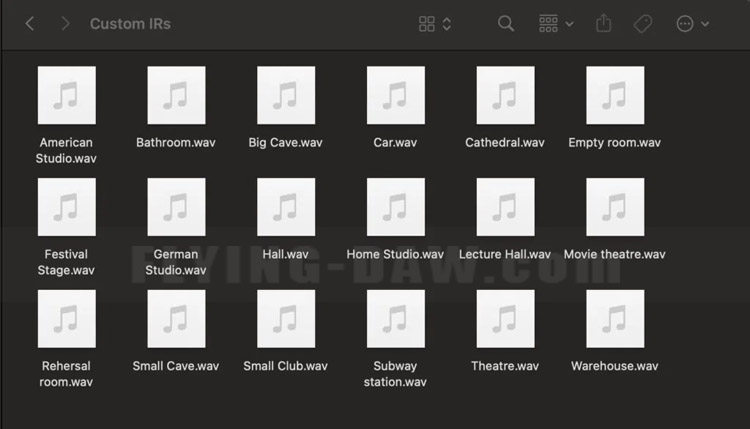Click the Big Cave.wav file name
The image size is (750, 429).
(x=286, y=143)
